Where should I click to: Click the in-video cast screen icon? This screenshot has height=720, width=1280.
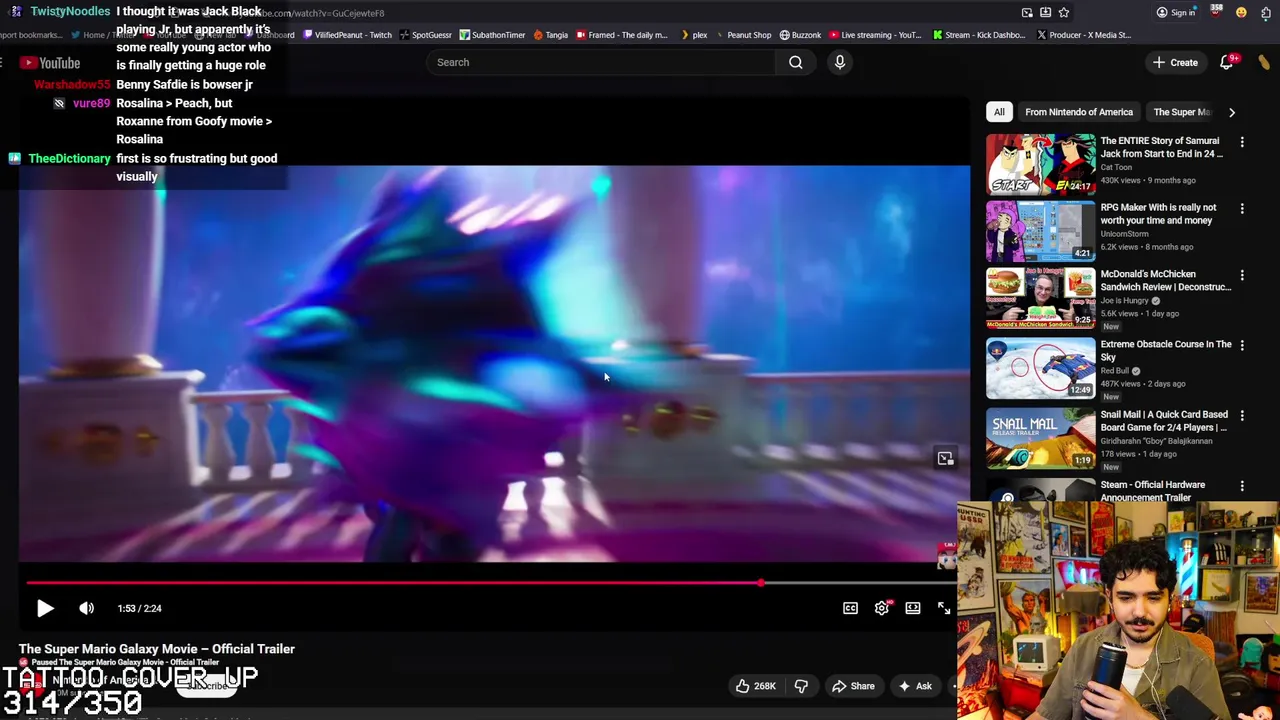(x=945, y=459)
